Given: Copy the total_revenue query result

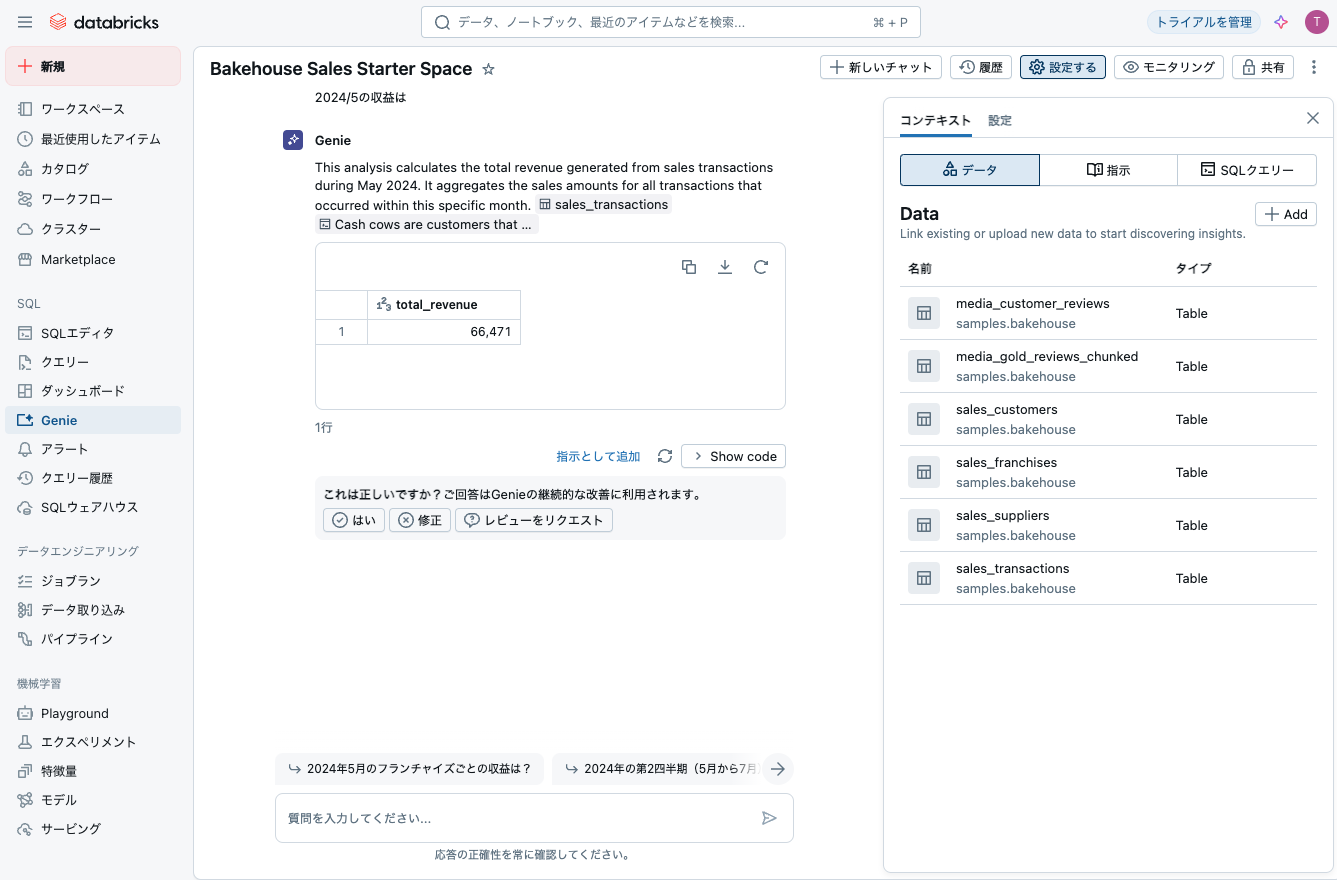Looking at the screenshot, I should tap(688, 267).
